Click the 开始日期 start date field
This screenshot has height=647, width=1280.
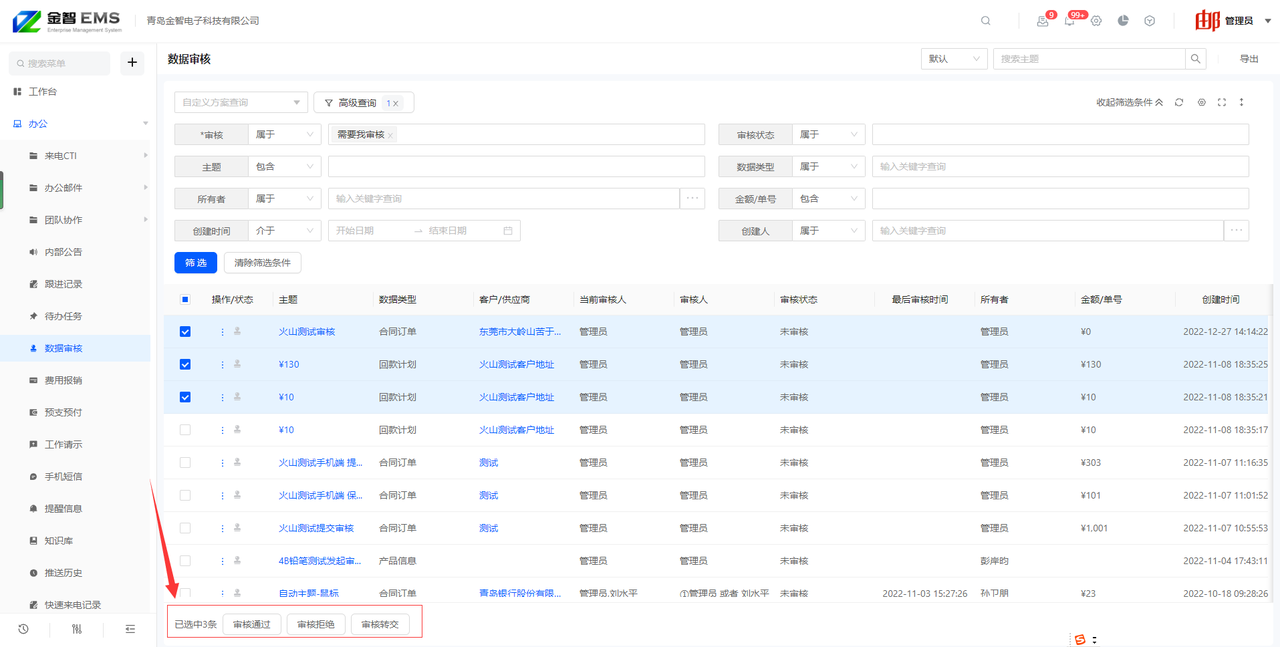pos(370,231)
